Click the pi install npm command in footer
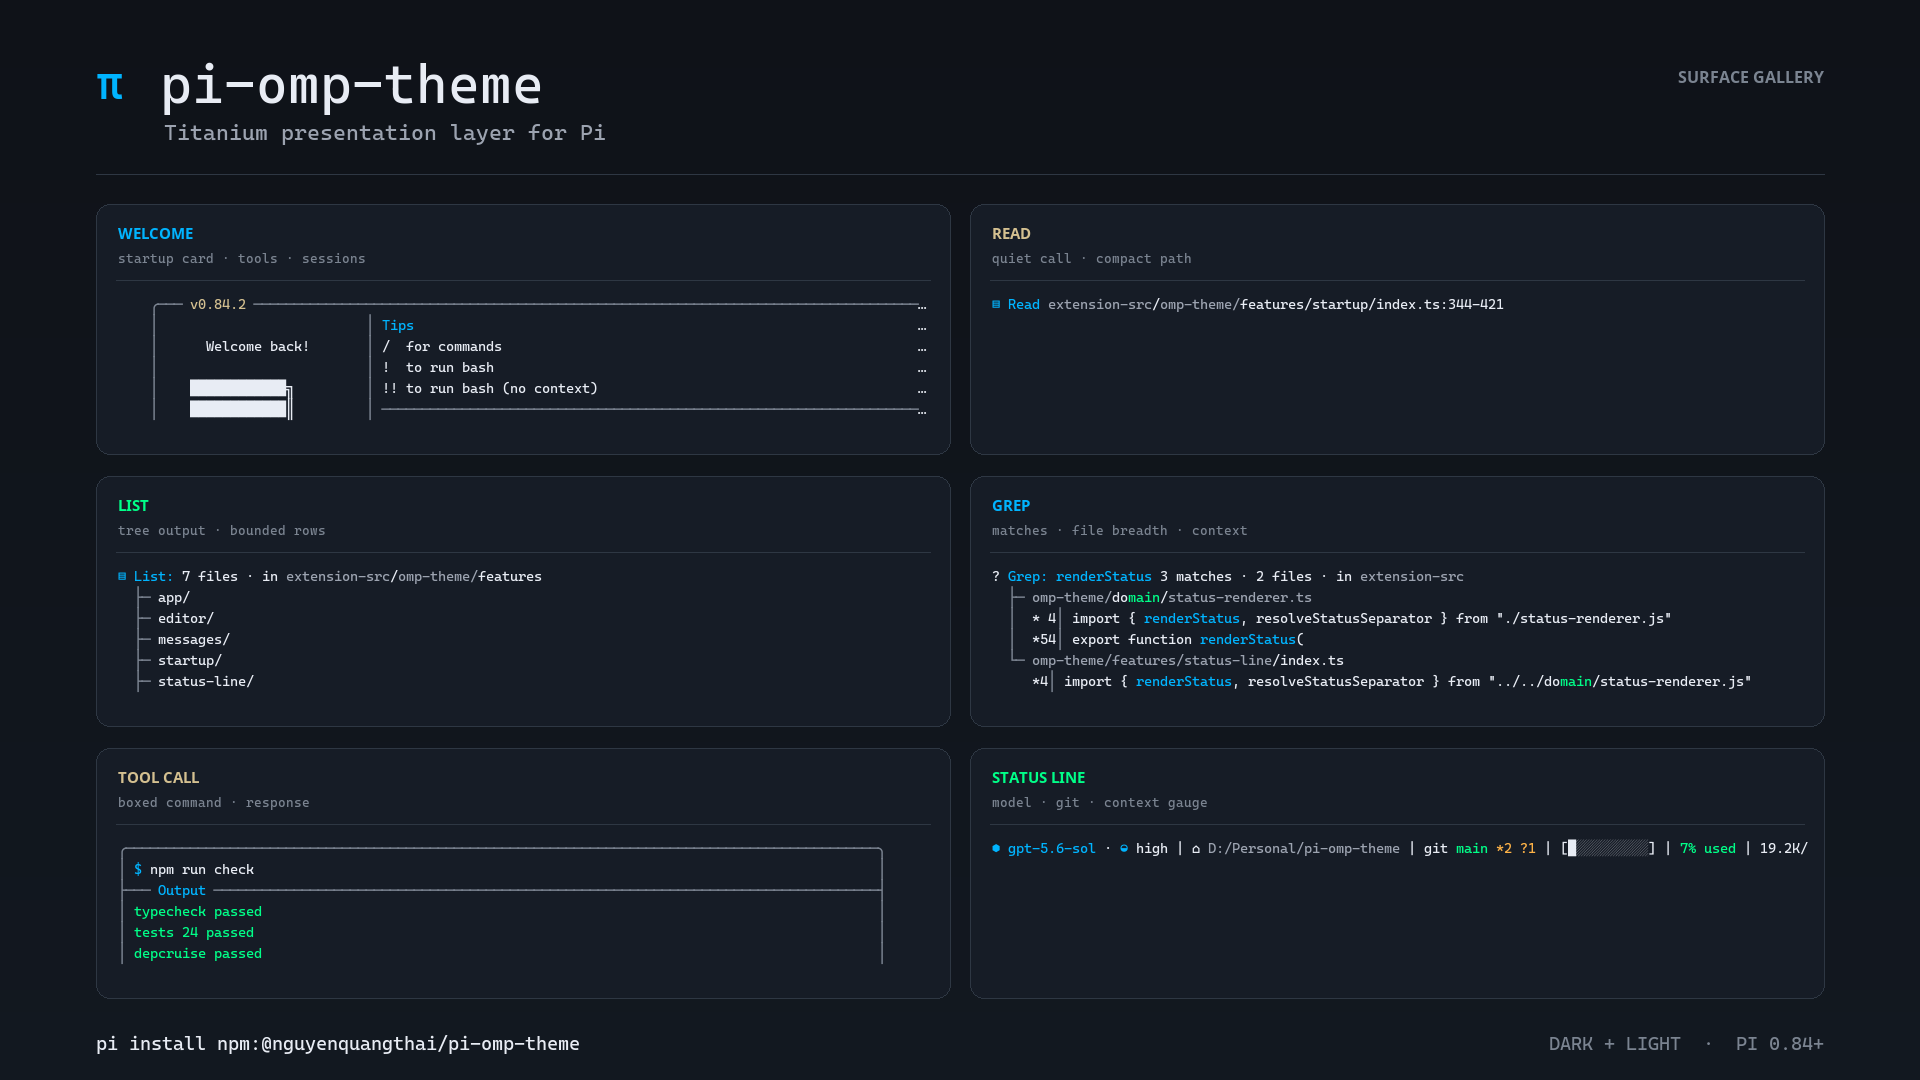 coord(338,1043)
